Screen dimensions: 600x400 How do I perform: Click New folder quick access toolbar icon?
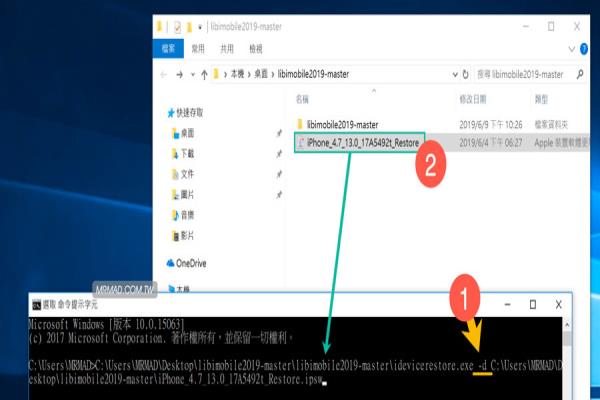[189, 27]
